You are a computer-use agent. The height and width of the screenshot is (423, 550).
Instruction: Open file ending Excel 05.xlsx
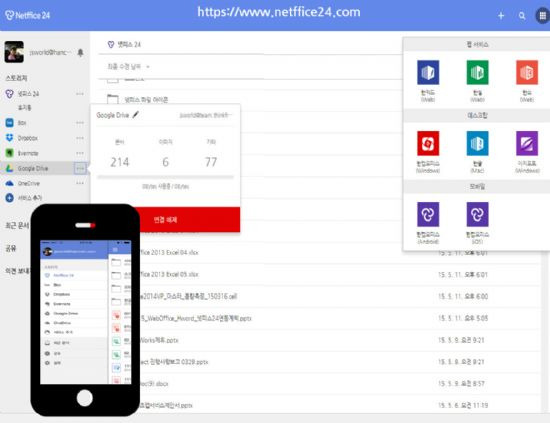[x=169, y=274]
